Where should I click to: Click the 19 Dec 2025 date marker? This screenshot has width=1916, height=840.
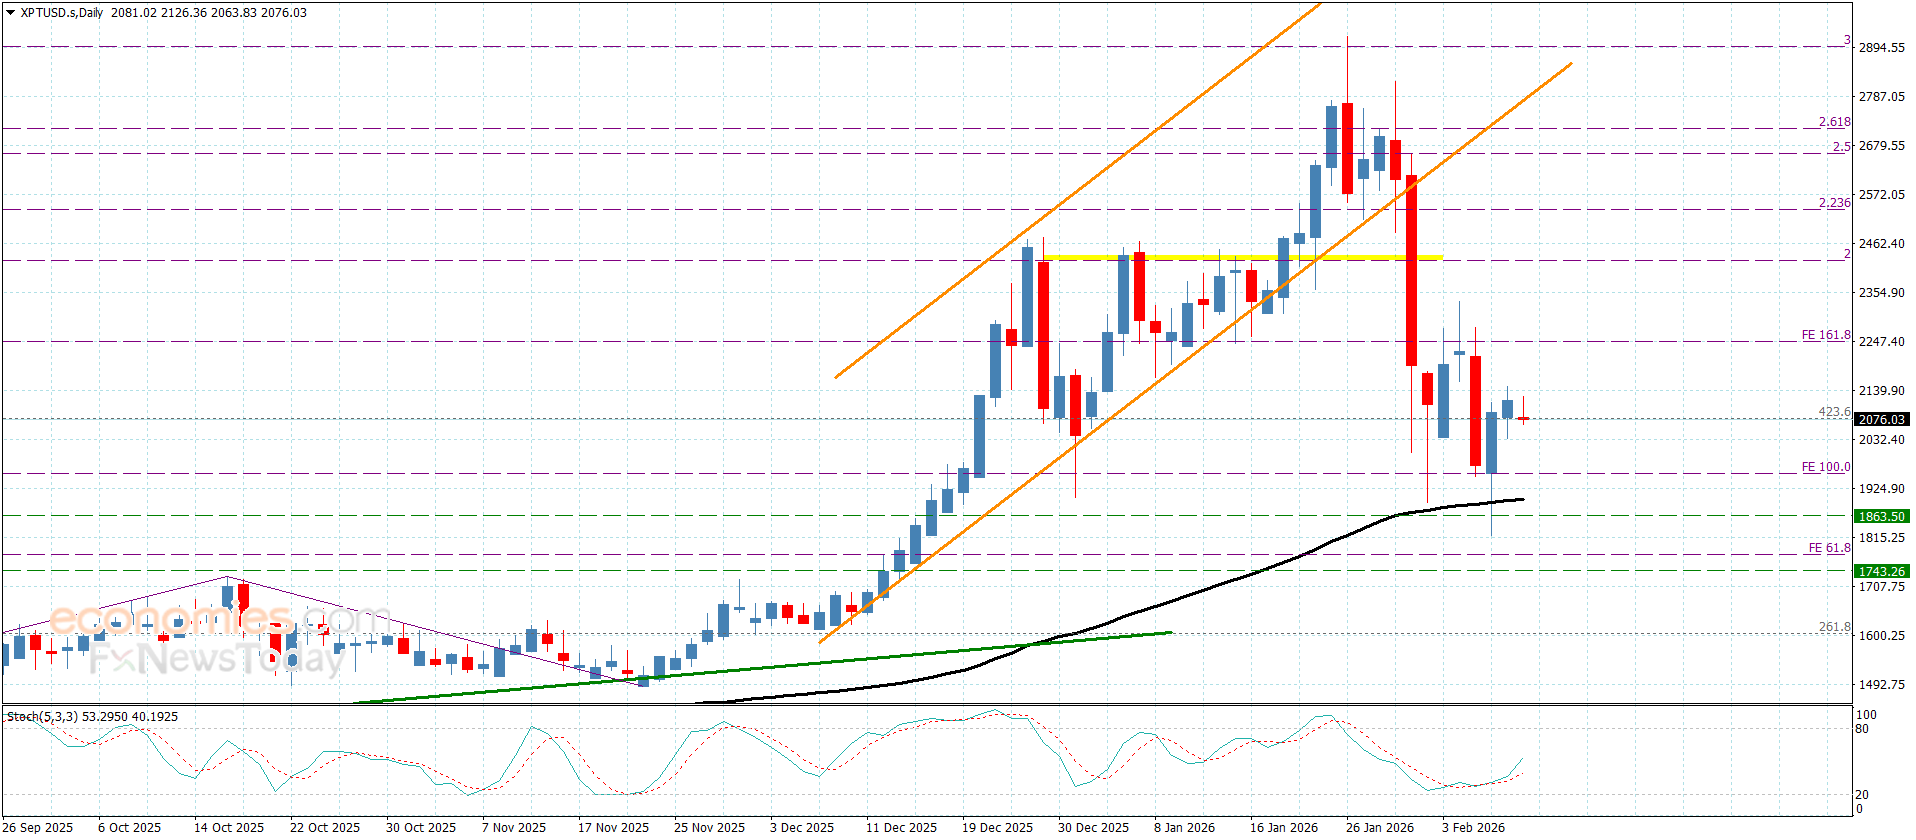coord(997,827)
